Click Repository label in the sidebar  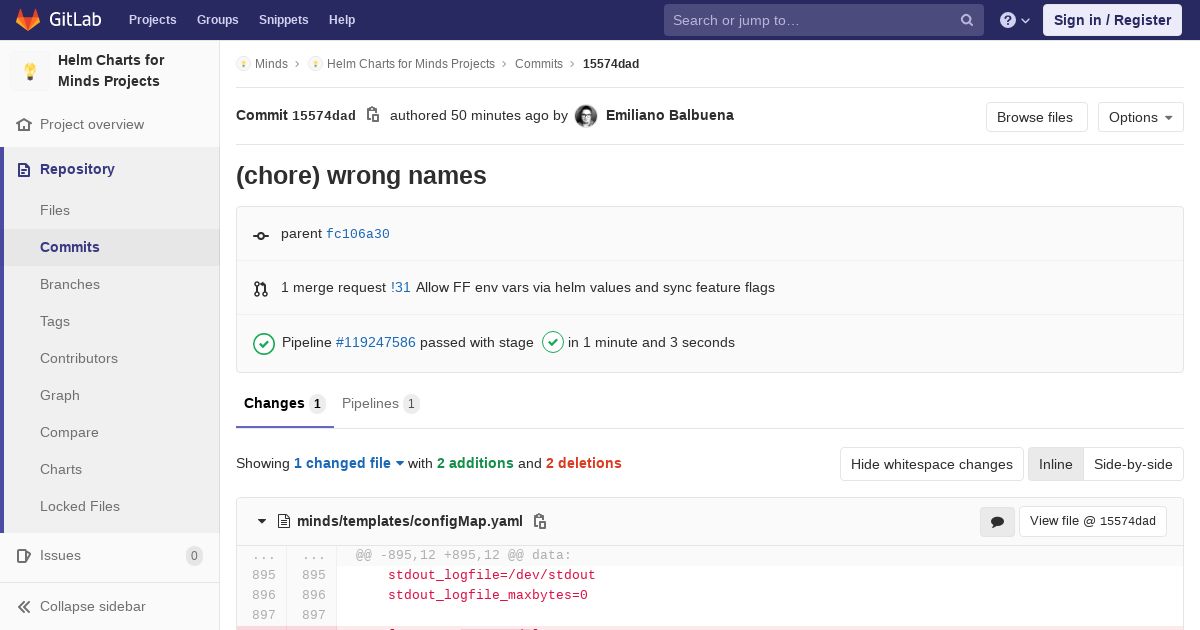pyautogui.click(x=77, y=170)
